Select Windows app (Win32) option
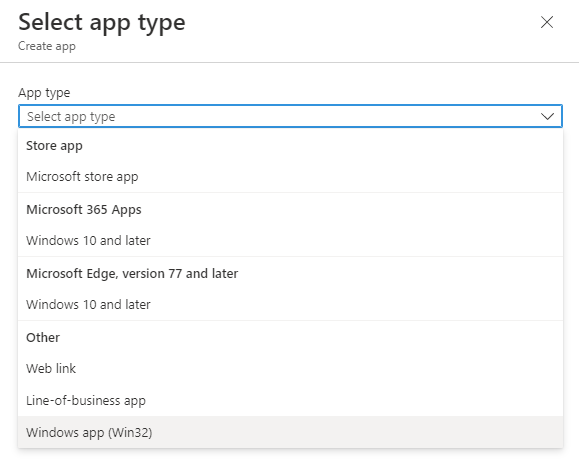This screenshot has height=459, width=579. click(x=290, y=432)
